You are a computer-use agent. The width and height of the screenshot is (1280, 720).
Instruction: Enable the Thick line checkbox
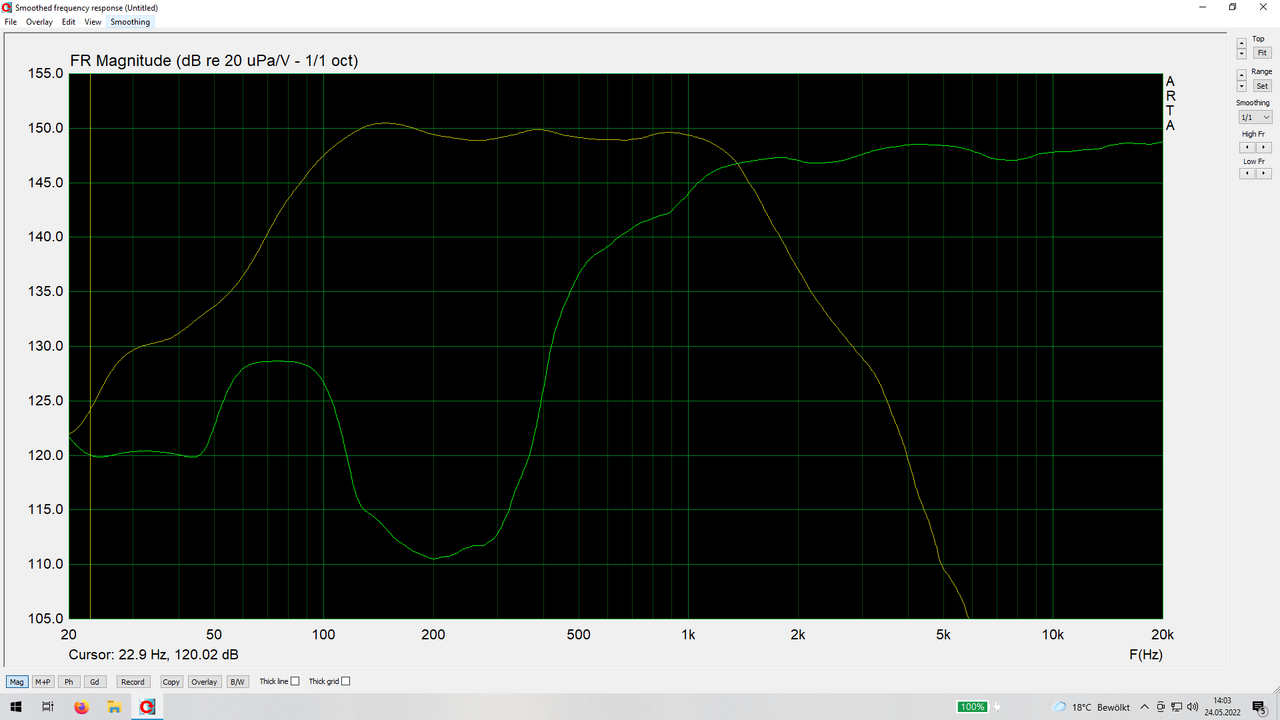point(294,682)
